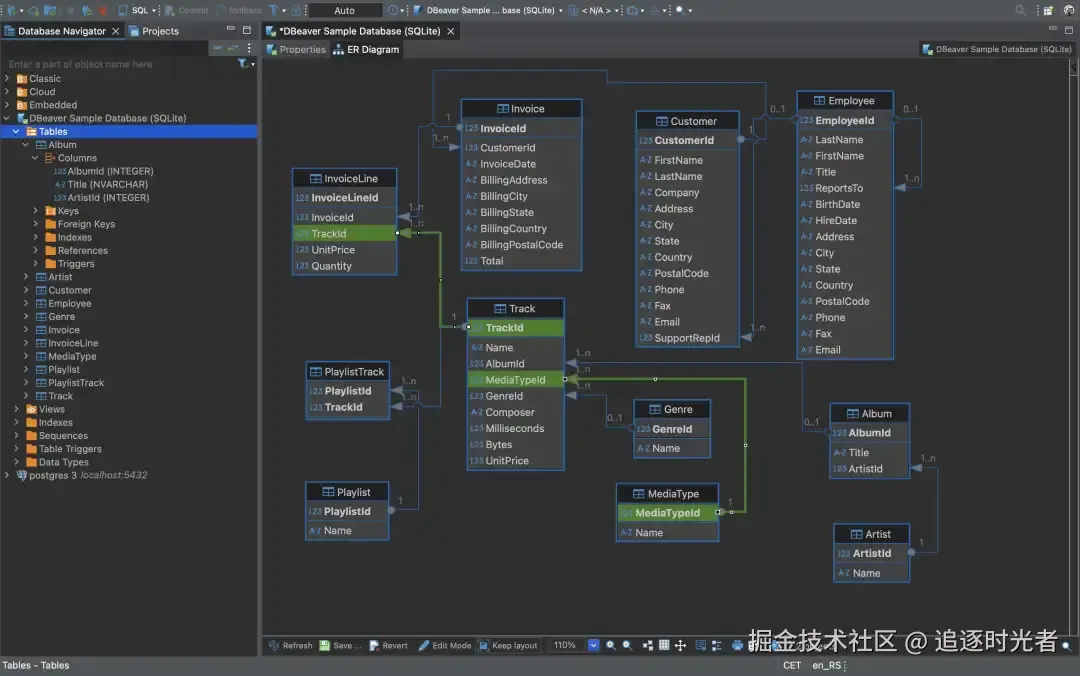Collapse the Tables node in navigator
The height and width of the screenshot is (676, 1080).
(16, 131)
